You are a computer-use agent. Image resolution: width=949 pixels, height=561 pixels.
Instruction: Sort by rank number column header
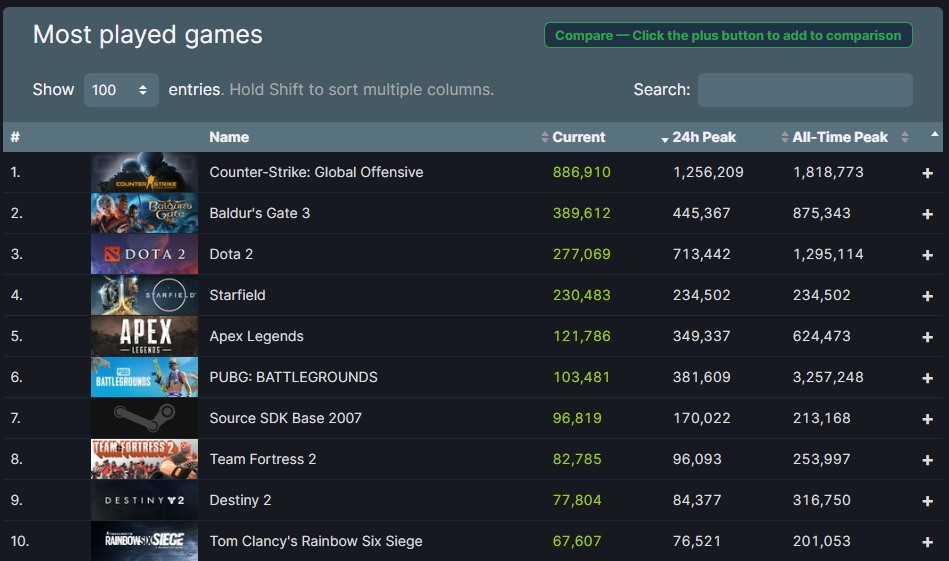click(x=16, y=137)
